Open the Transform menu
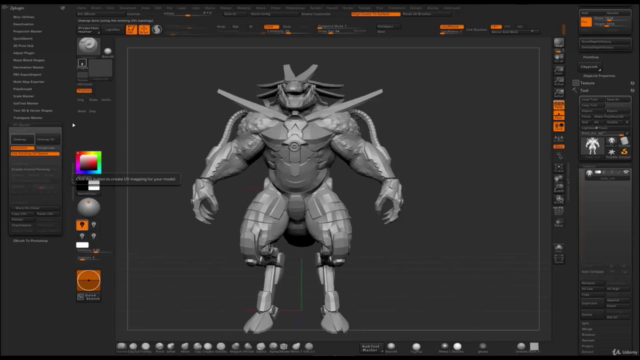This screenshot has height=360, width=640. [396, 8]
